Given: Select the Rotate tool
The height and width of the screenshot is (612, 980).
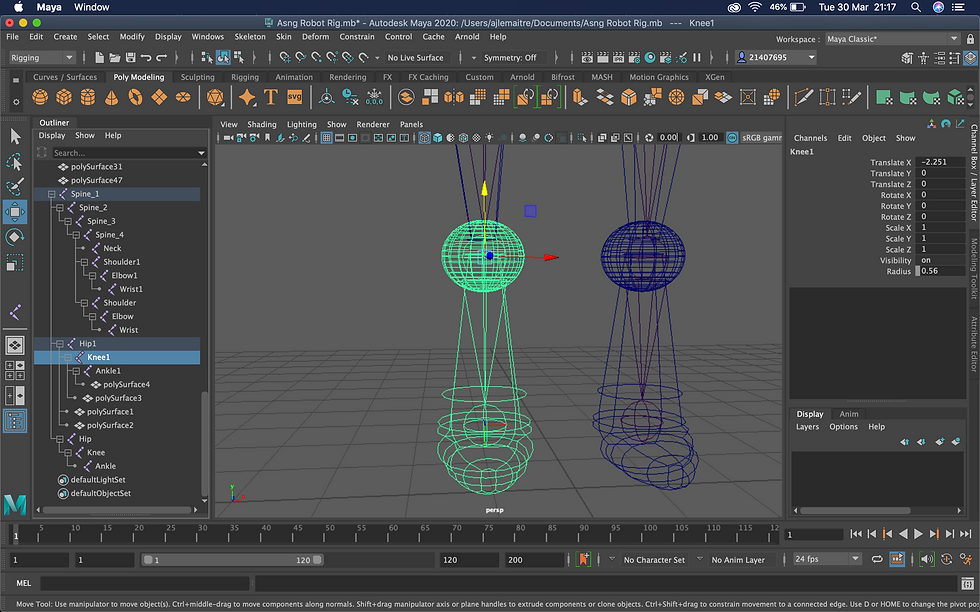Looking at the screenshot, I should pos(15,237).
